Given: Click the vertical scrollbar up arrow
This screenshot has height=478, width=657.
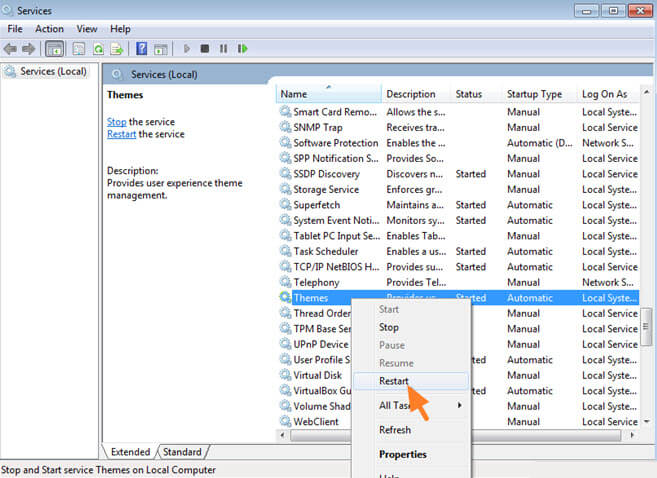Looking at the screenshot, I should [647, 92].
